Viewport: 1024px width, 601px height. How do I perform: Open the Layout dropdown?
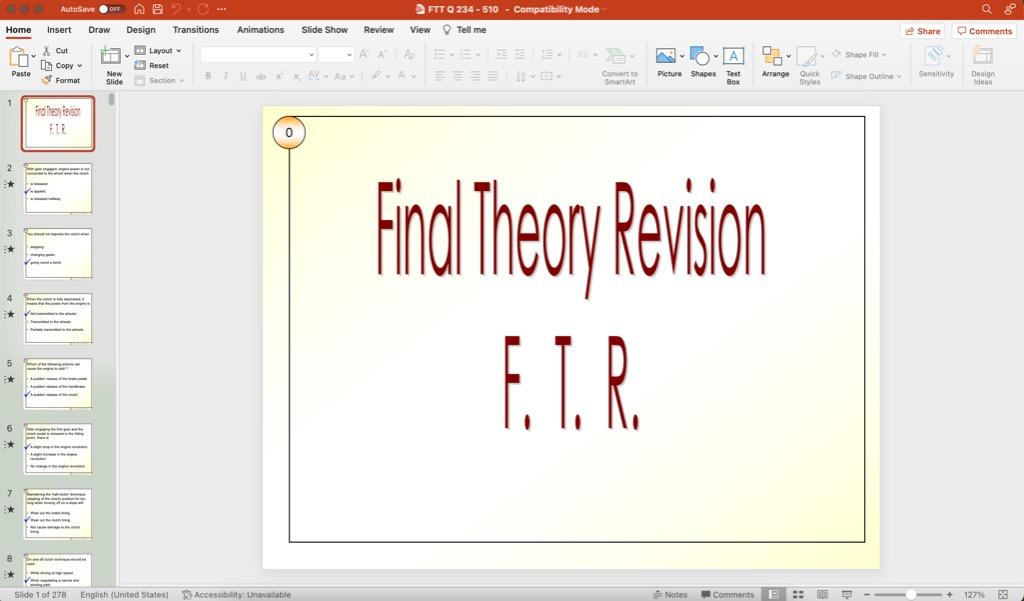(x=160, y=50)
